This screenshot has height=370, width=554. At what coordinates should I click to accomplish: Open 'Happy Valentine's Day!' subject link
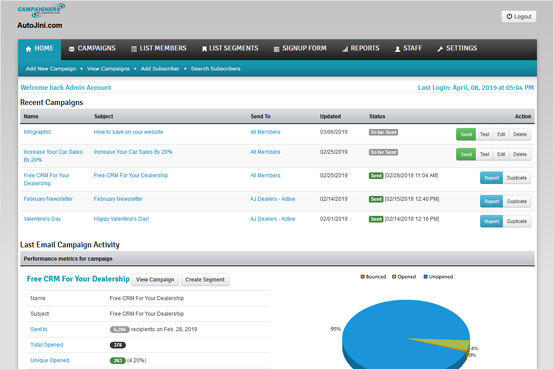pyautogui.click(x=121, y=219)
